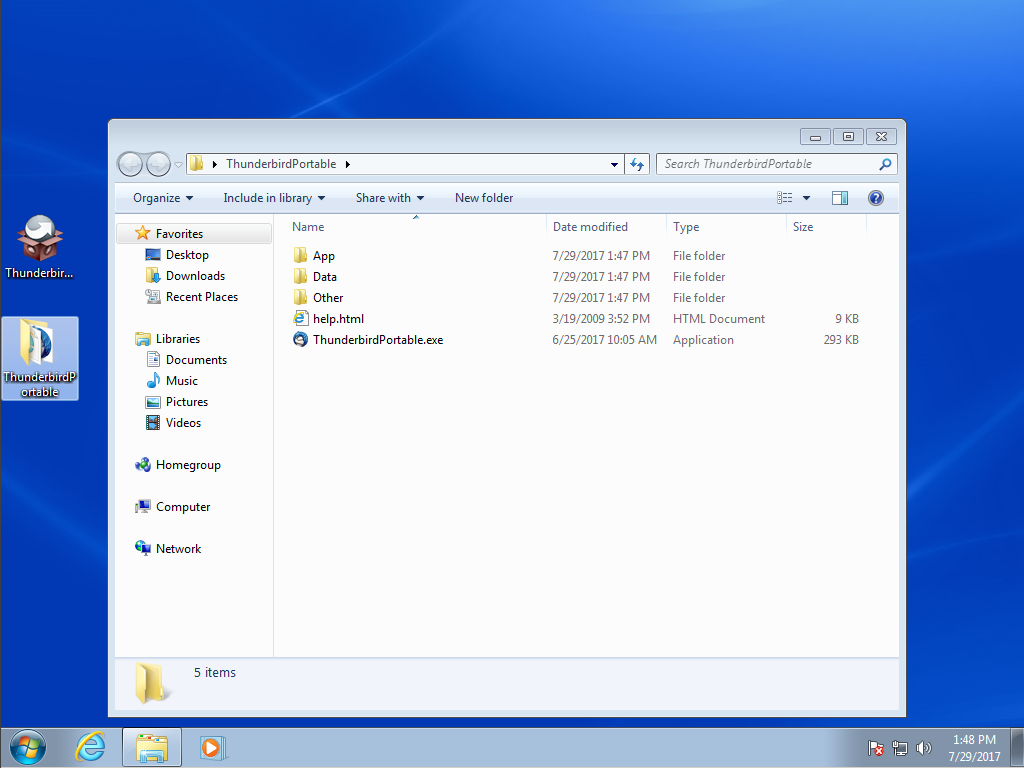Toggle the preview pane icon
The width and height of the screenshot is (1024, 768).
(840, 198)
